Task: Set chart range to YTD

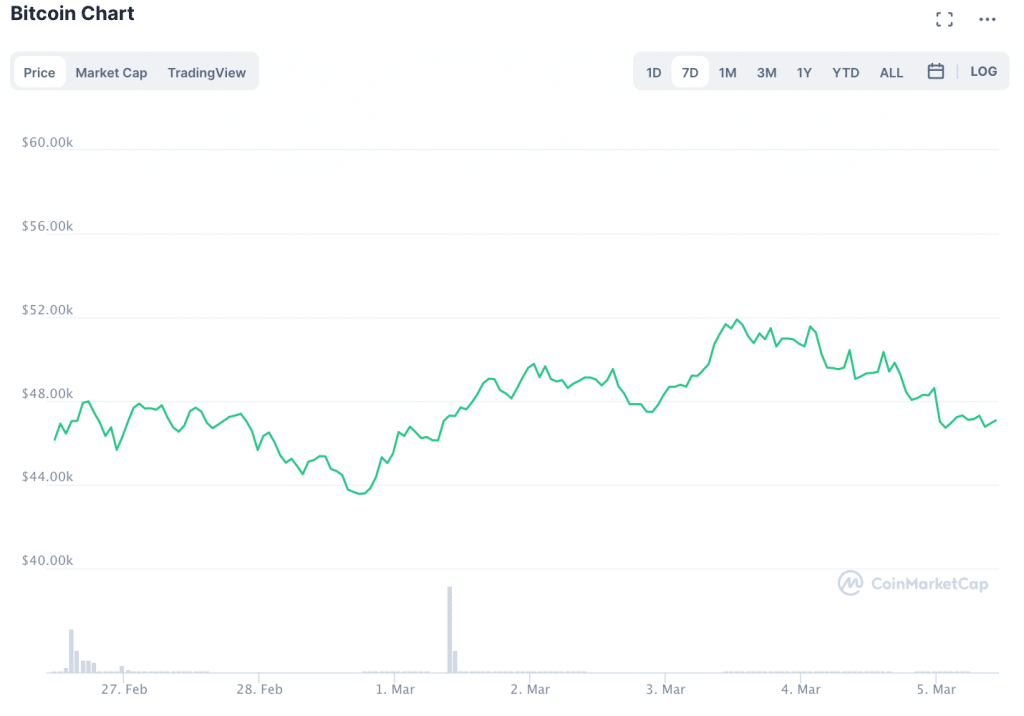Action: tap(846, 72)
